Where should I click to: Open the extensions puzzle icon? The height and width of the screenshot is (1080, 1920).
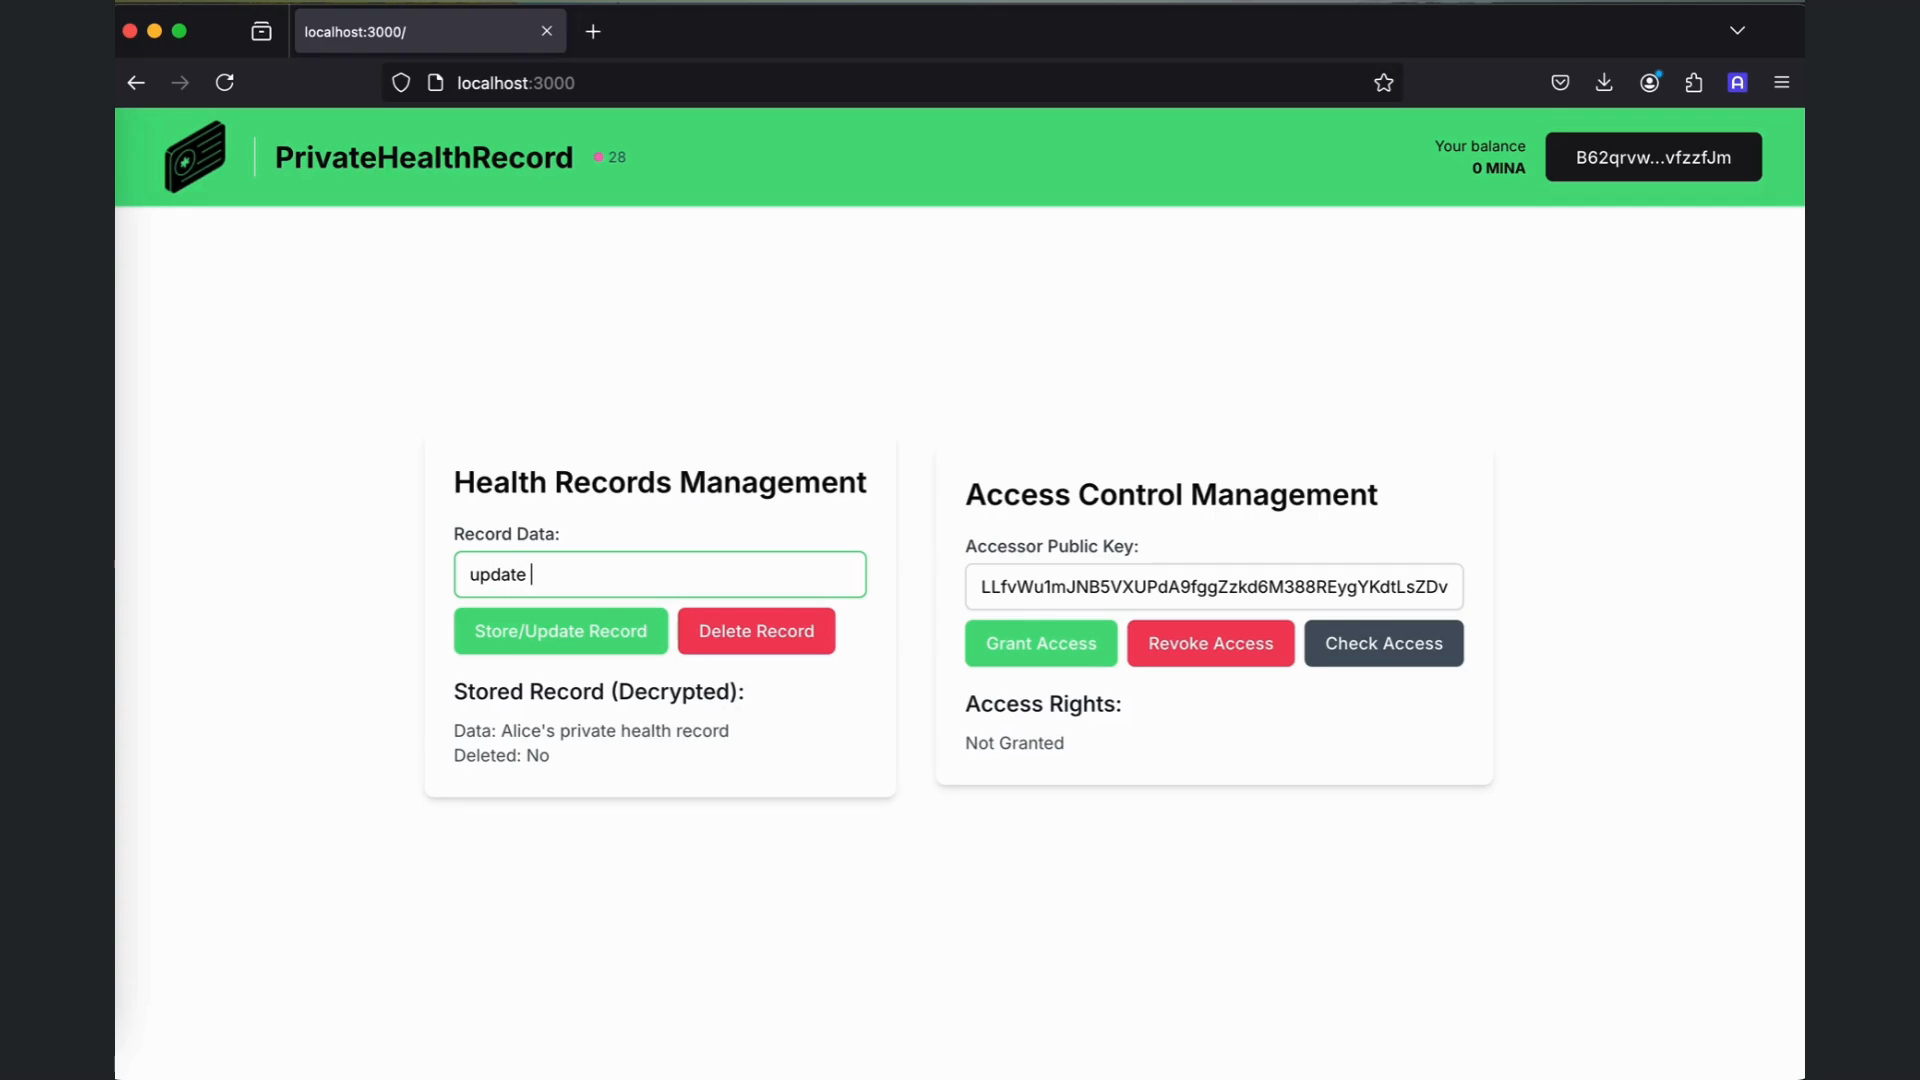[1694, 83]
